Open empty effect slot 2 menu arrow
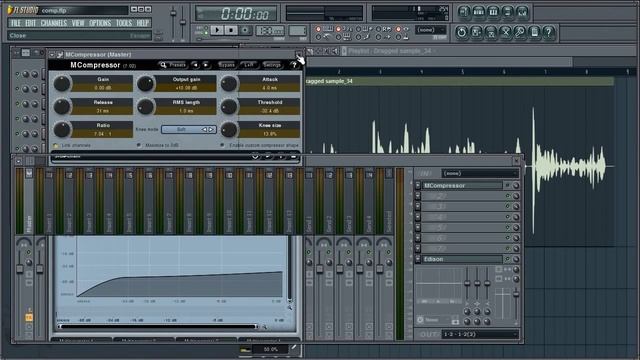Screen dimensions: 640x360 click(x=418, y=196)
